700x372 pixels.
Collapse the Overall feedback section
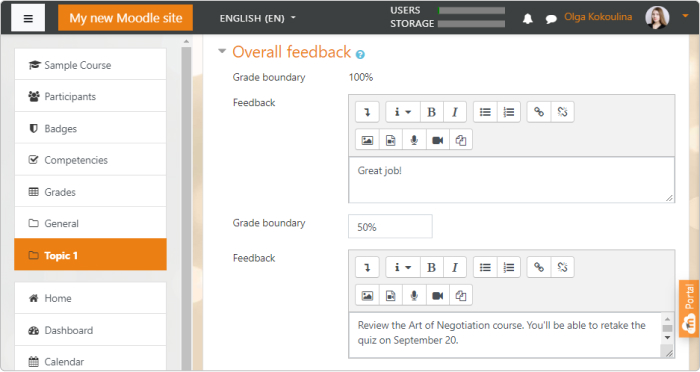(222, 51)
